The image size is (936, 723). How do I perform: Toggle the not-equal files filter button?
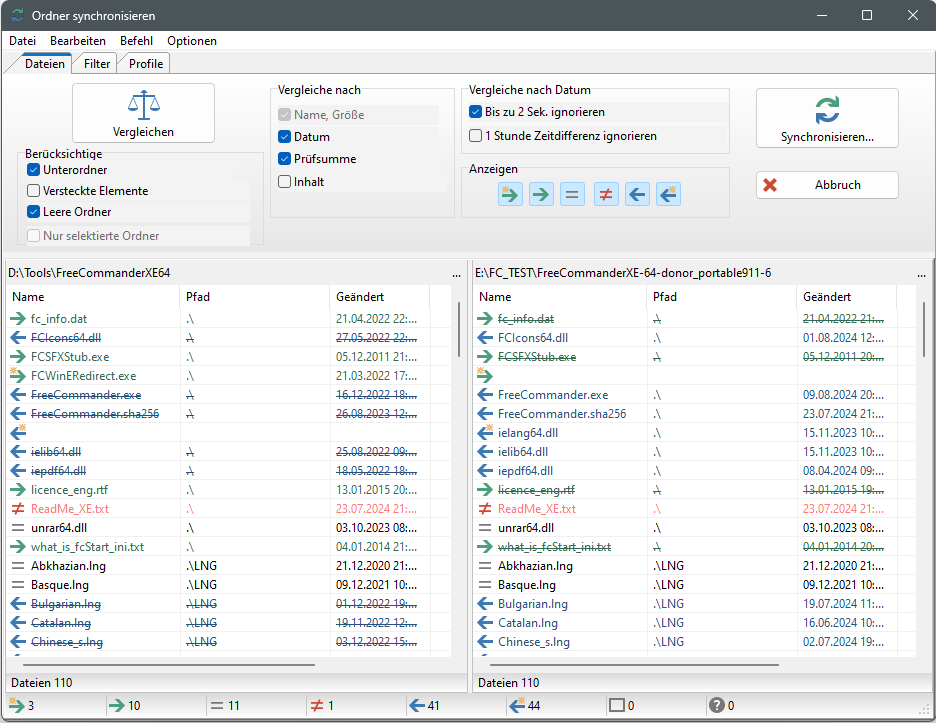tap(606, 194)
